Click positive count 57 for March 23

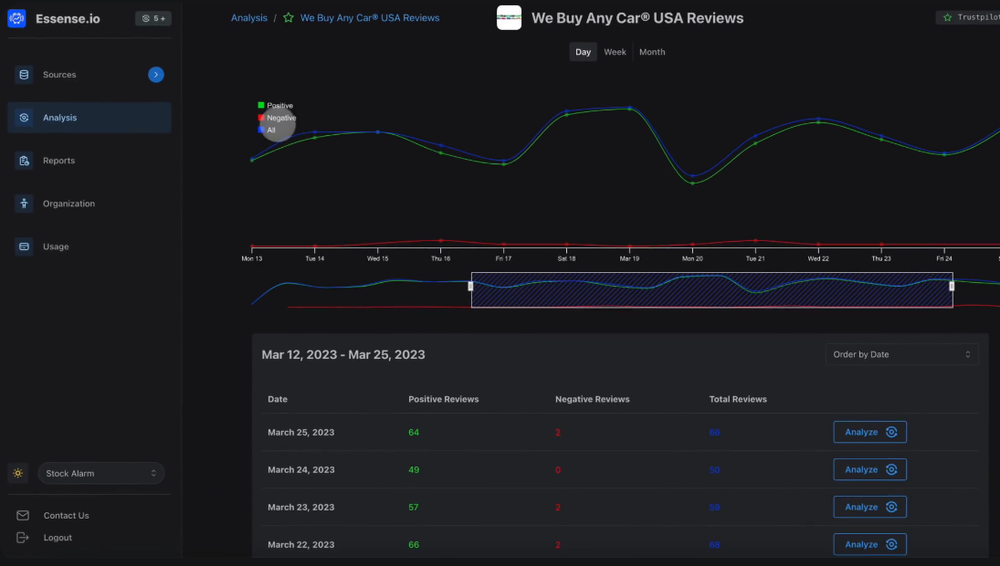point(414,507)
